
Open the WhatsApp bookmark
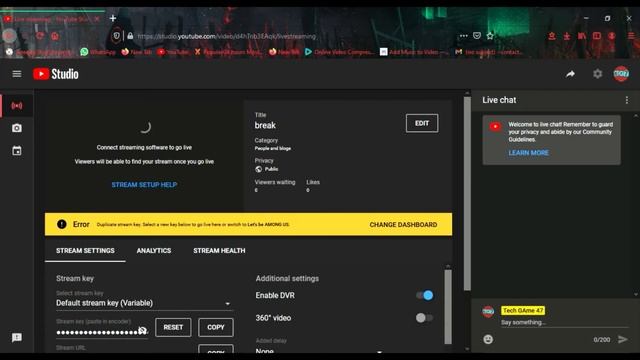[98, 52]
